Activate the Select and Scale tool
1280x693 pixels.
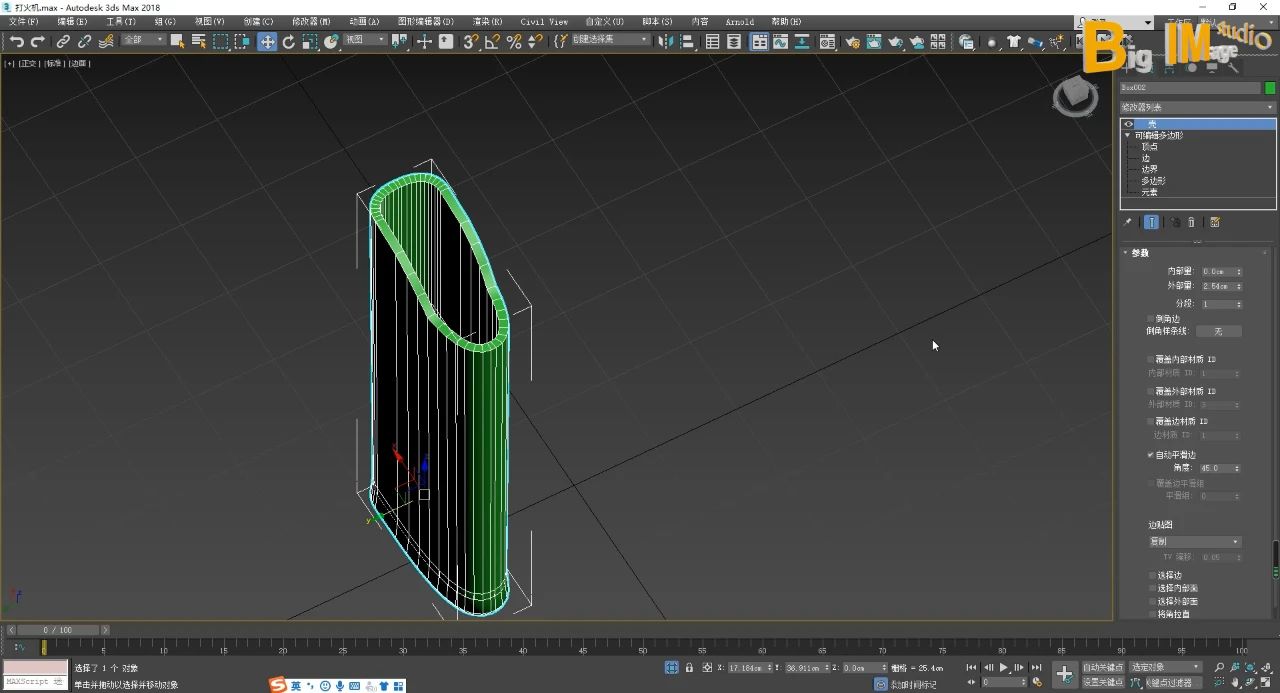click(x=310, y=41)
